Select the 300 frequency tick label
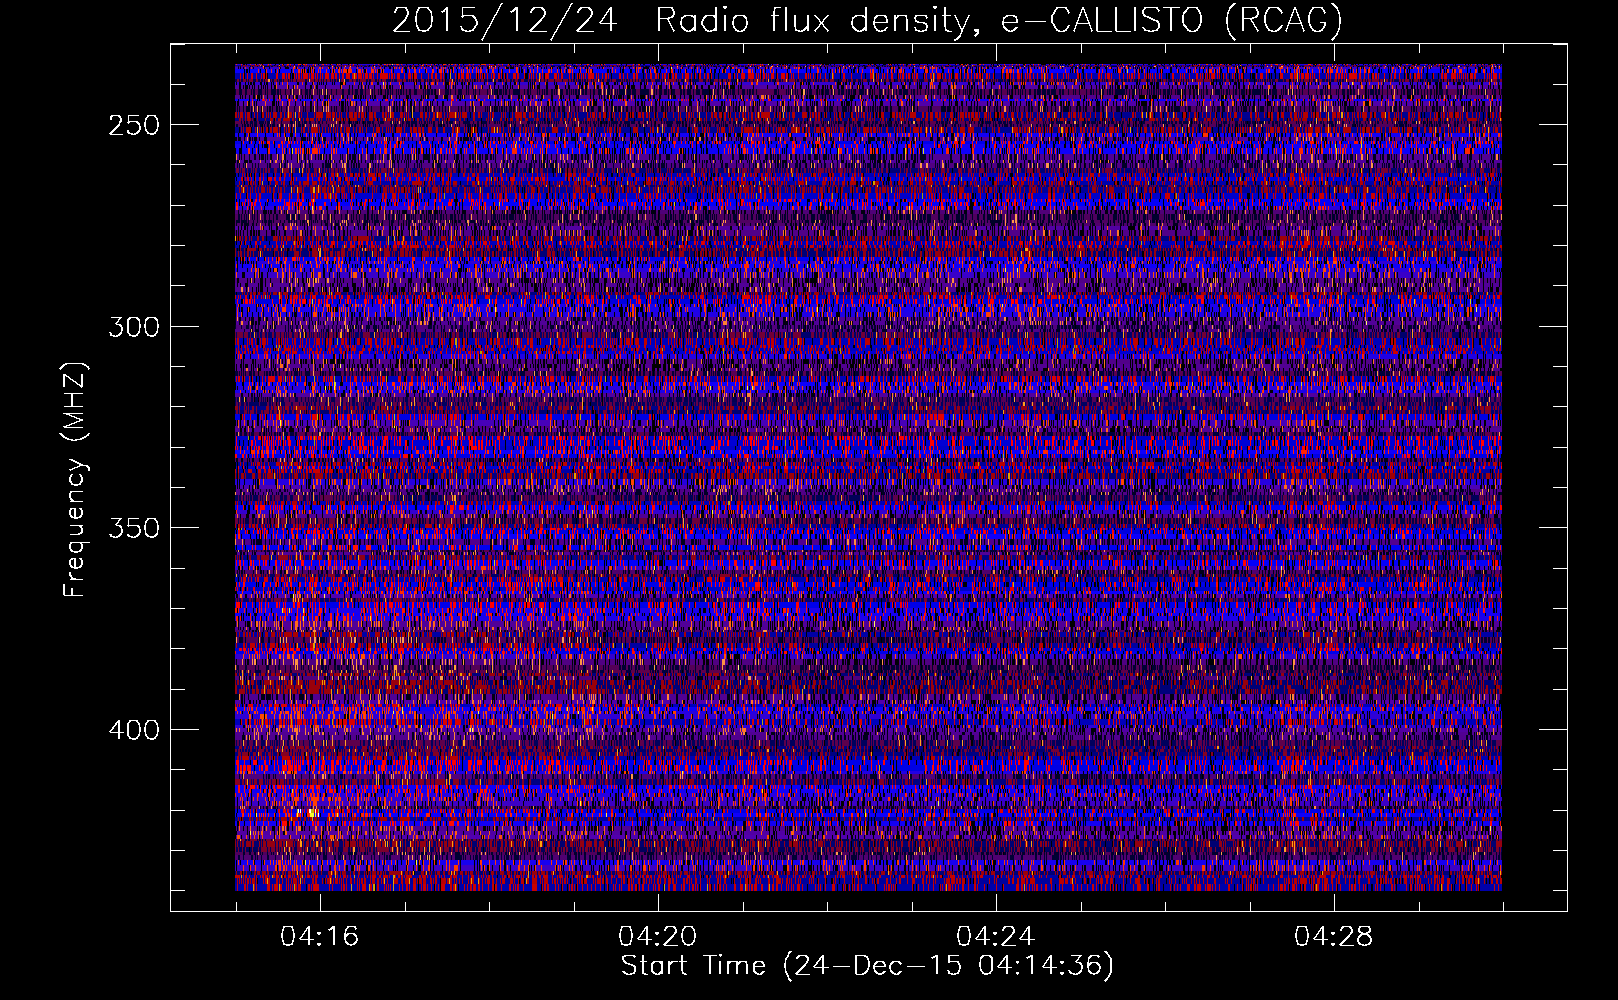1618x1000 pixels. pyautogui.click(x=134, y=327)
